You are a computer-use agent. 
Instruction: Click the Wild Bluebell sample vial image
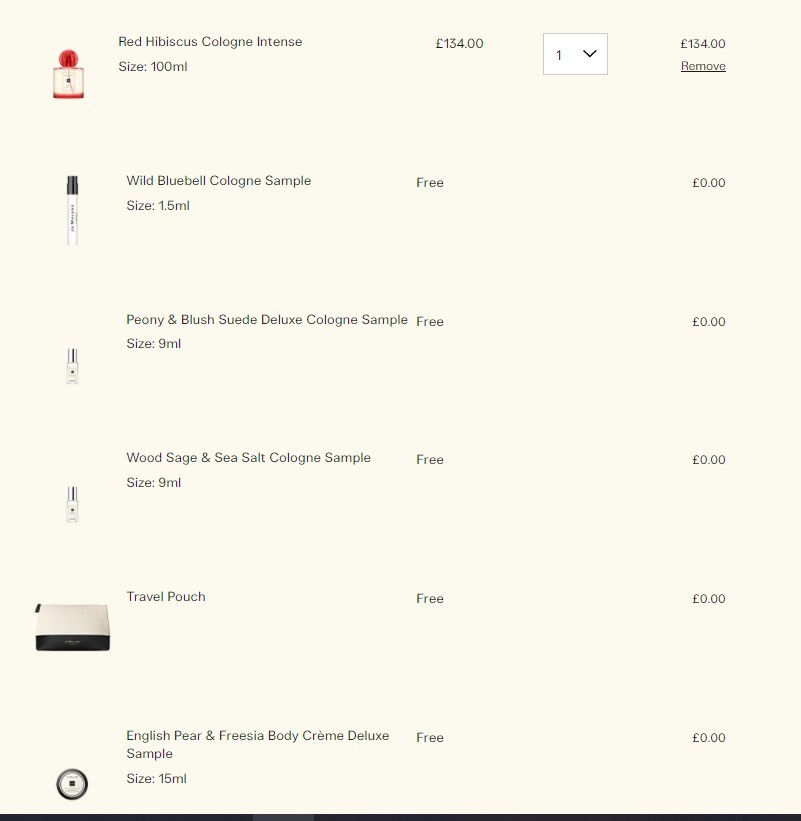coord(72,210)
